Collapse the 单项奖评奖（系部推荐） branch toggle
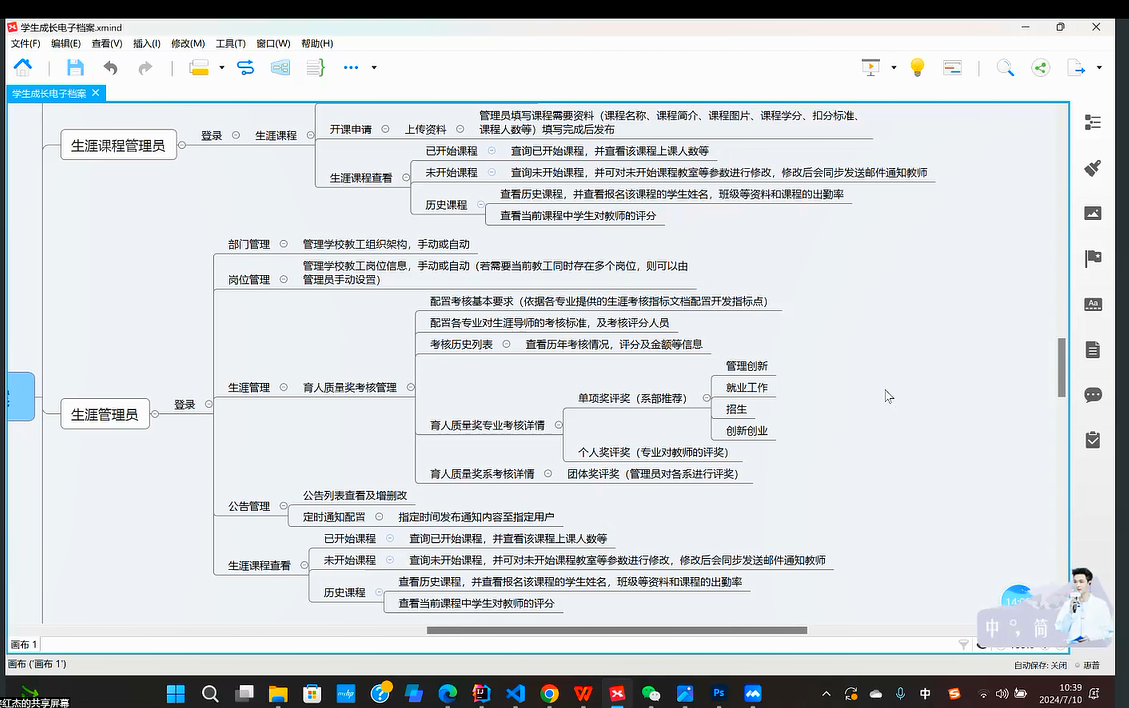 coord(706,398)
